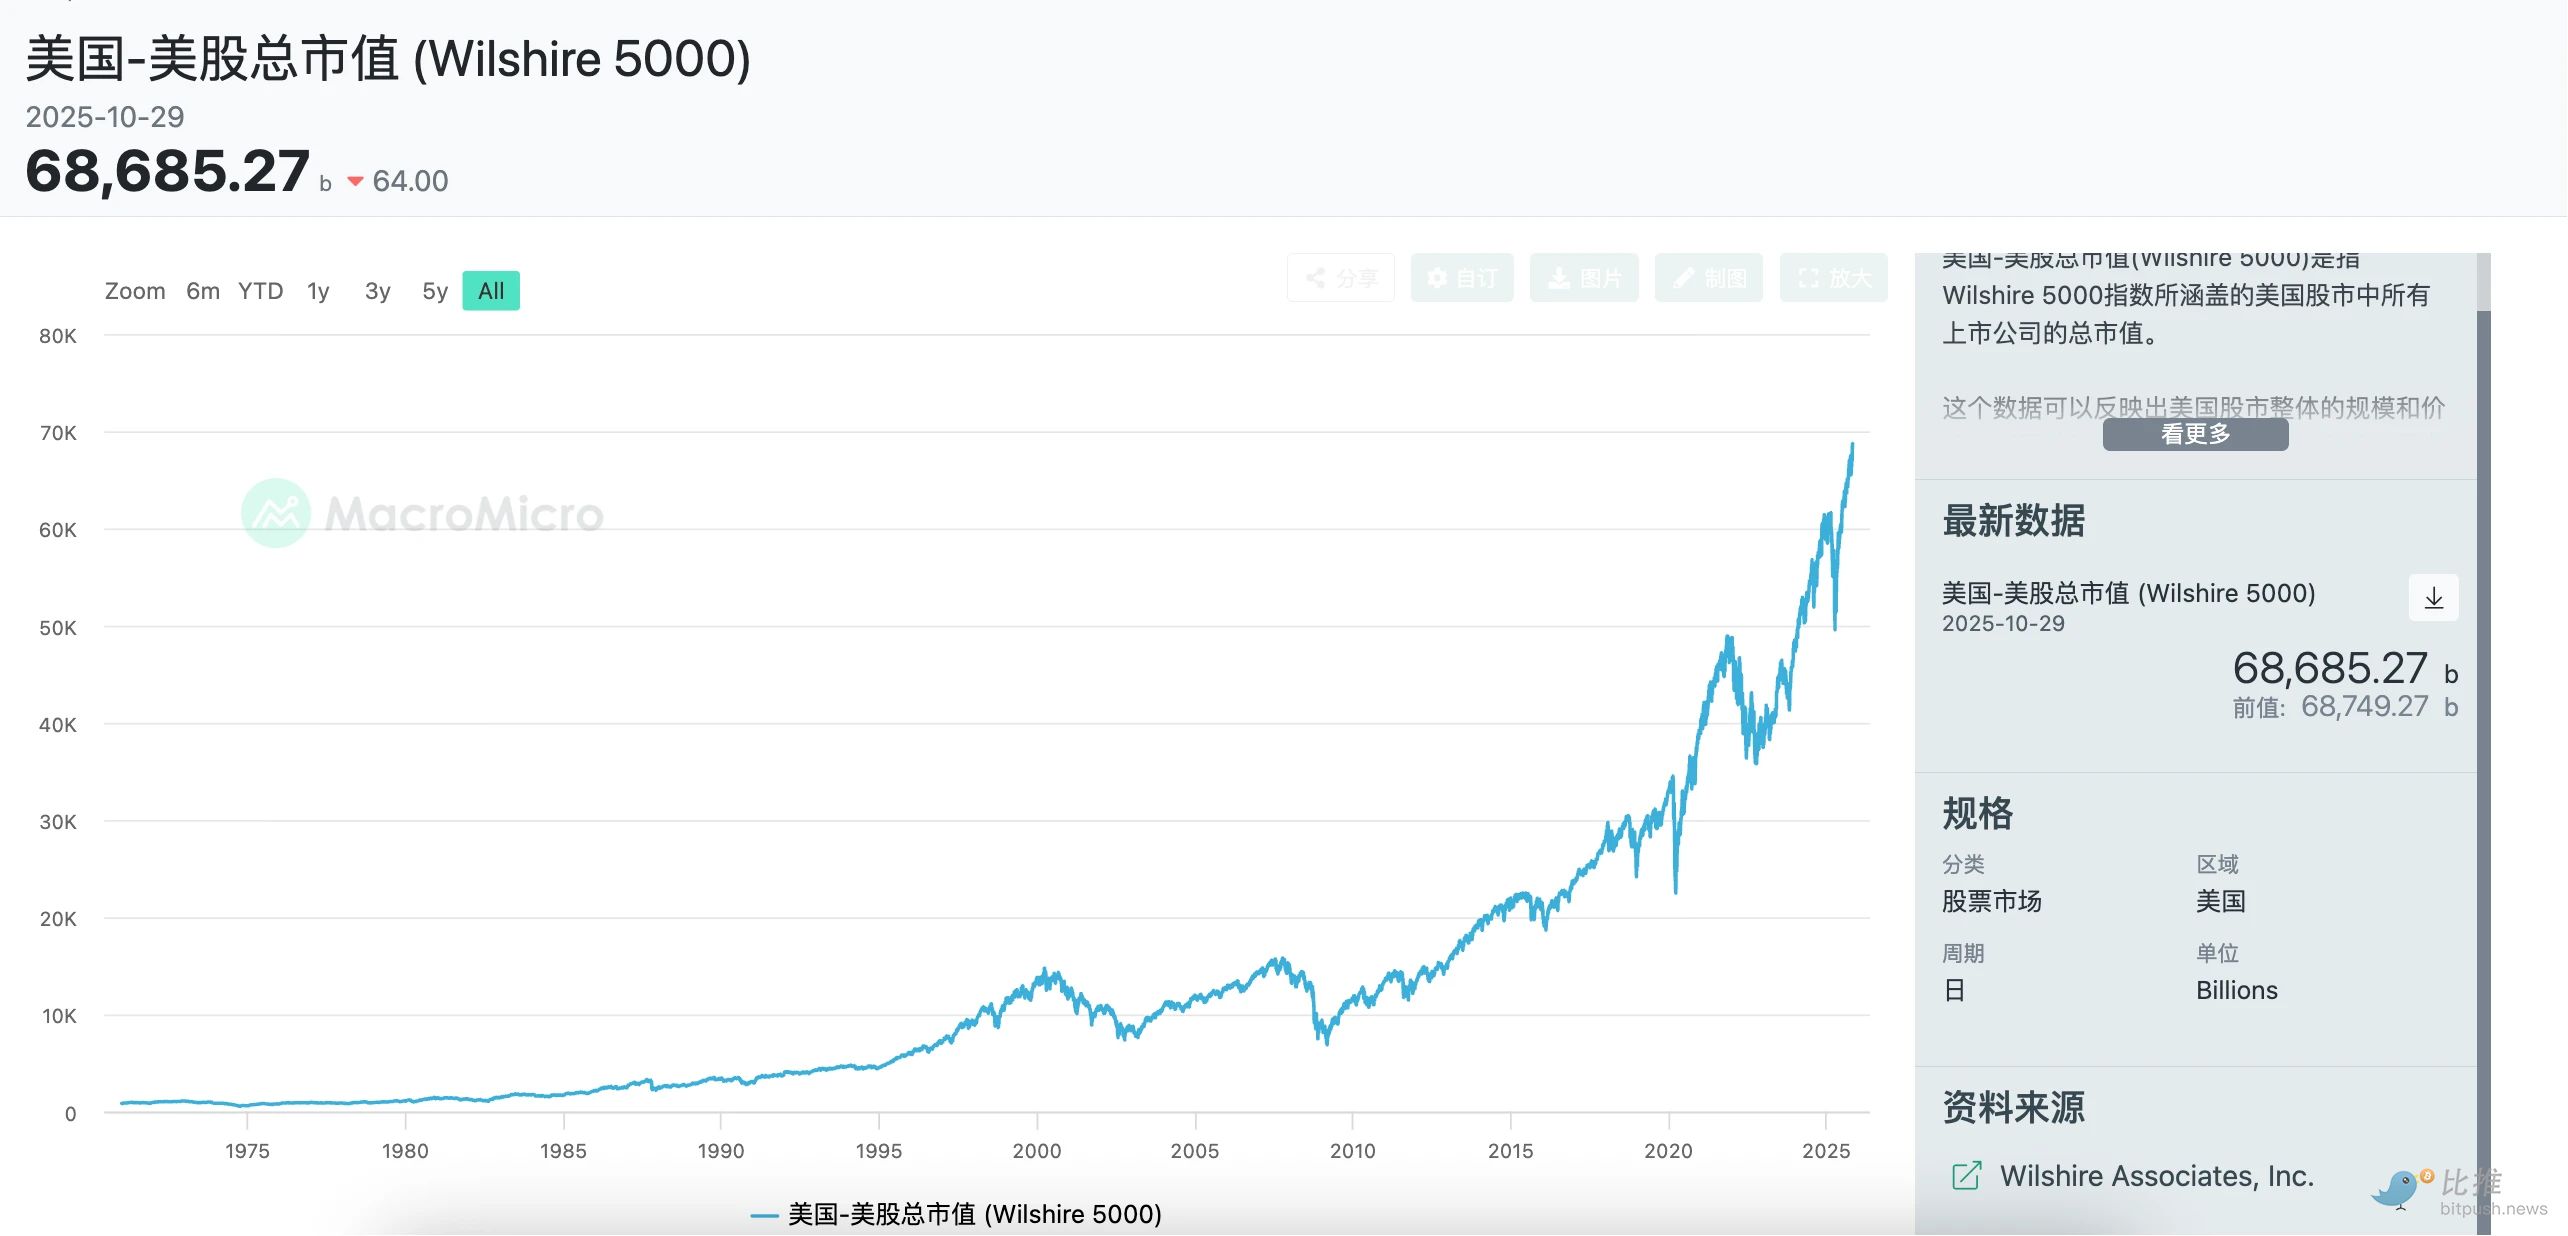Click the share (分享) icon button
This screenshot has width=2568, height=1236.
pyautogui.click(x=1340, y=278)
